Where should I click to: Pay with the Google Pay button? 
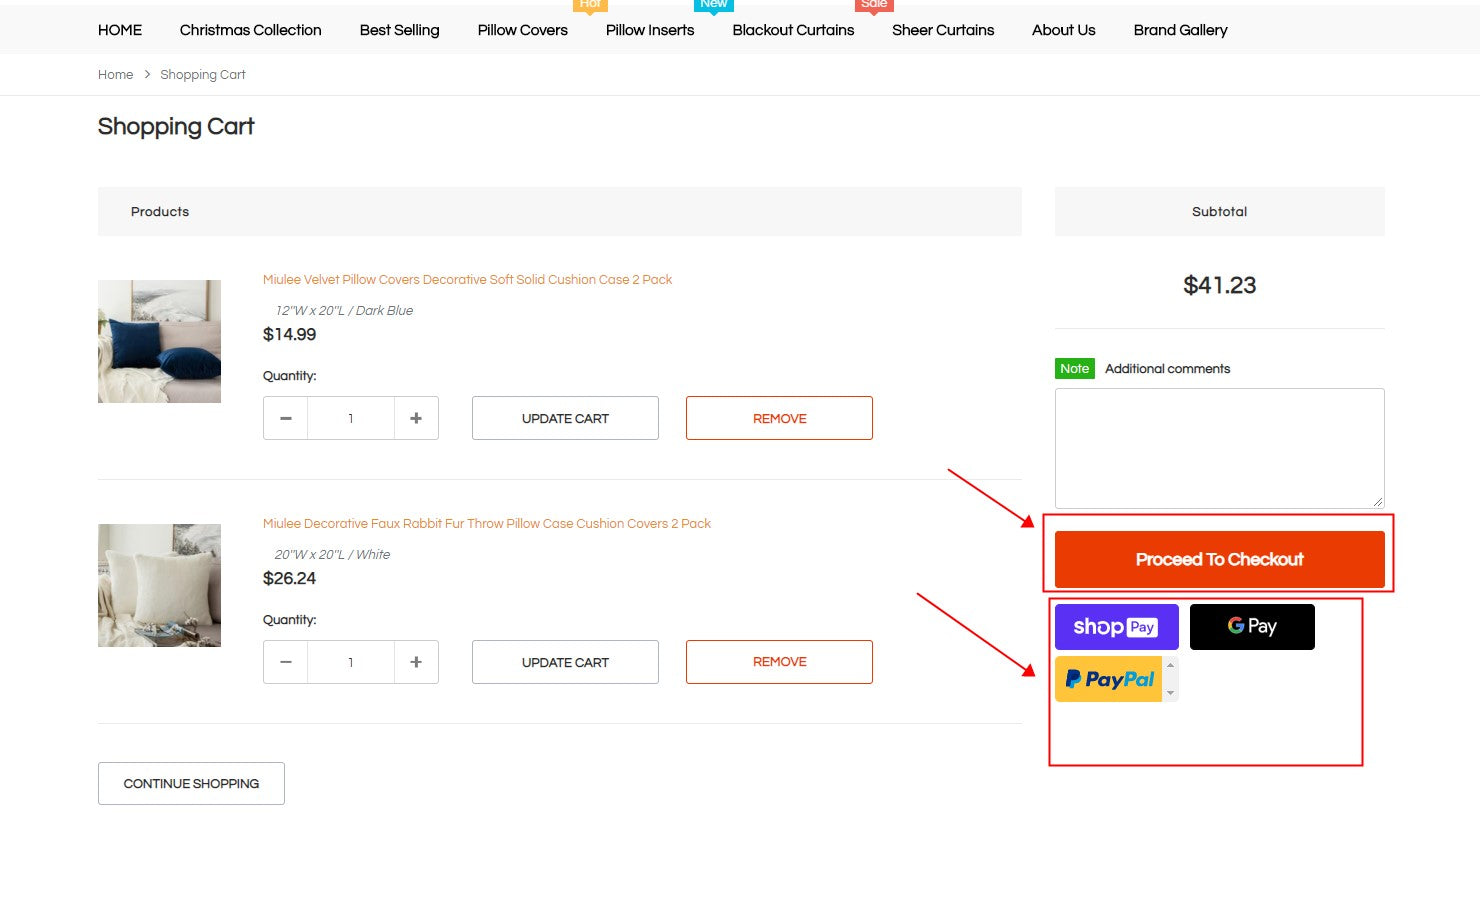(x=1252, y=627)
